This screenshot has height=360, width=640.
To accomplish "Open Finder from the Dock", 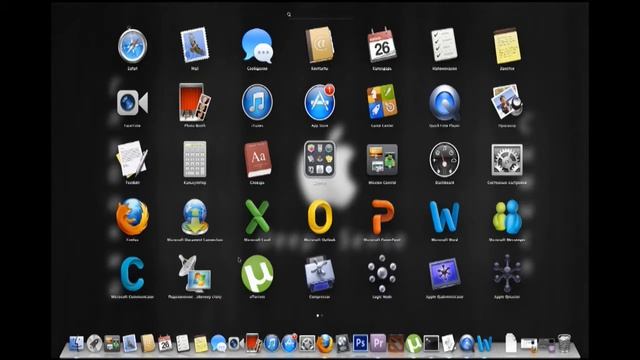I will 76,343.
